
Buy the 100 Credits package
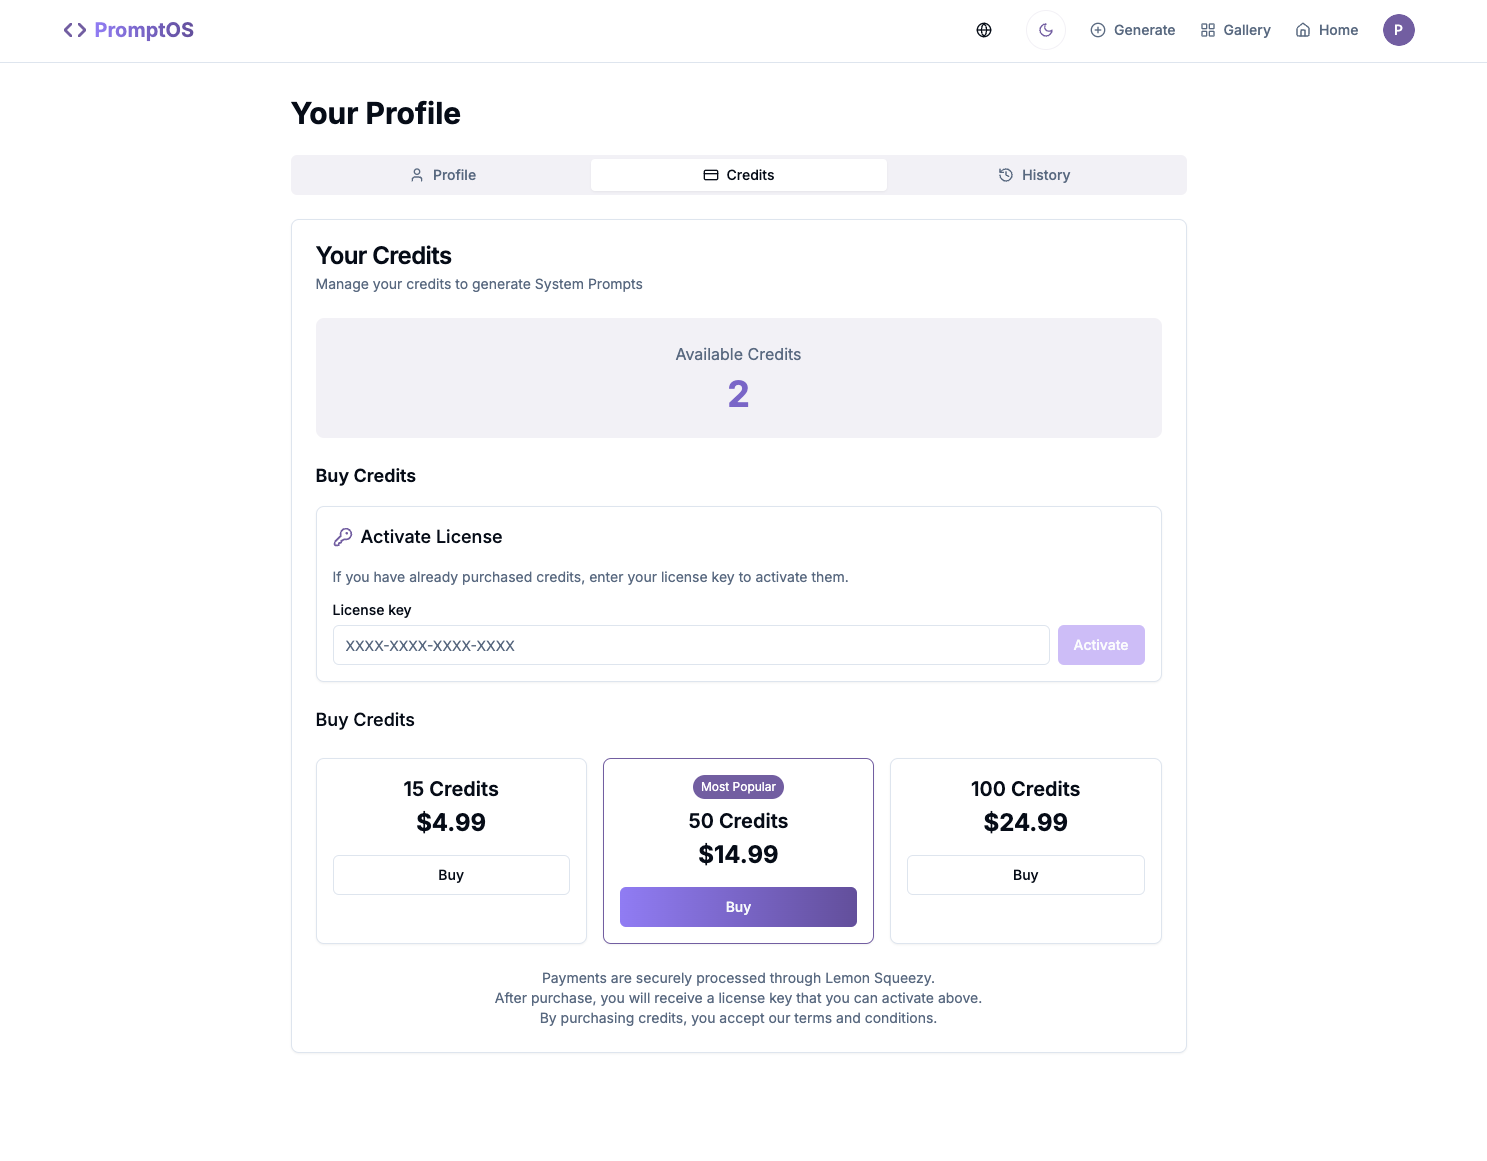[x=1025, y=875]
